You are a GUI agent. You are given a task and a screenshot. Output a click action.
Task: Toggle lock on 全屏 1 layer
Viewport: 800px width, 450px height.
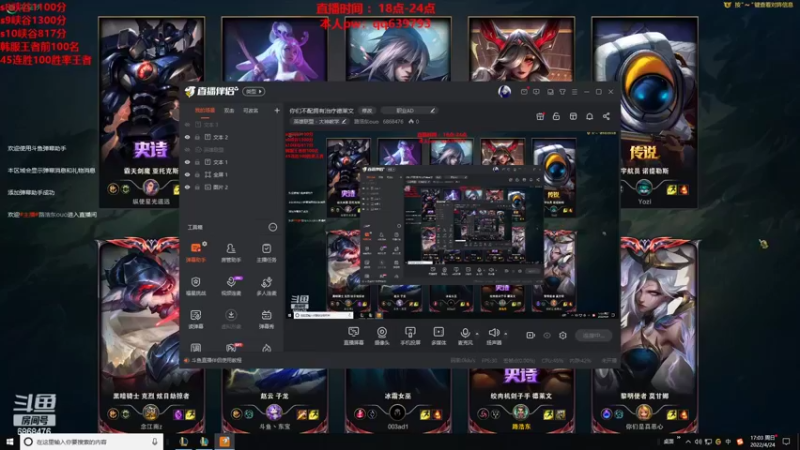point(197,174)
